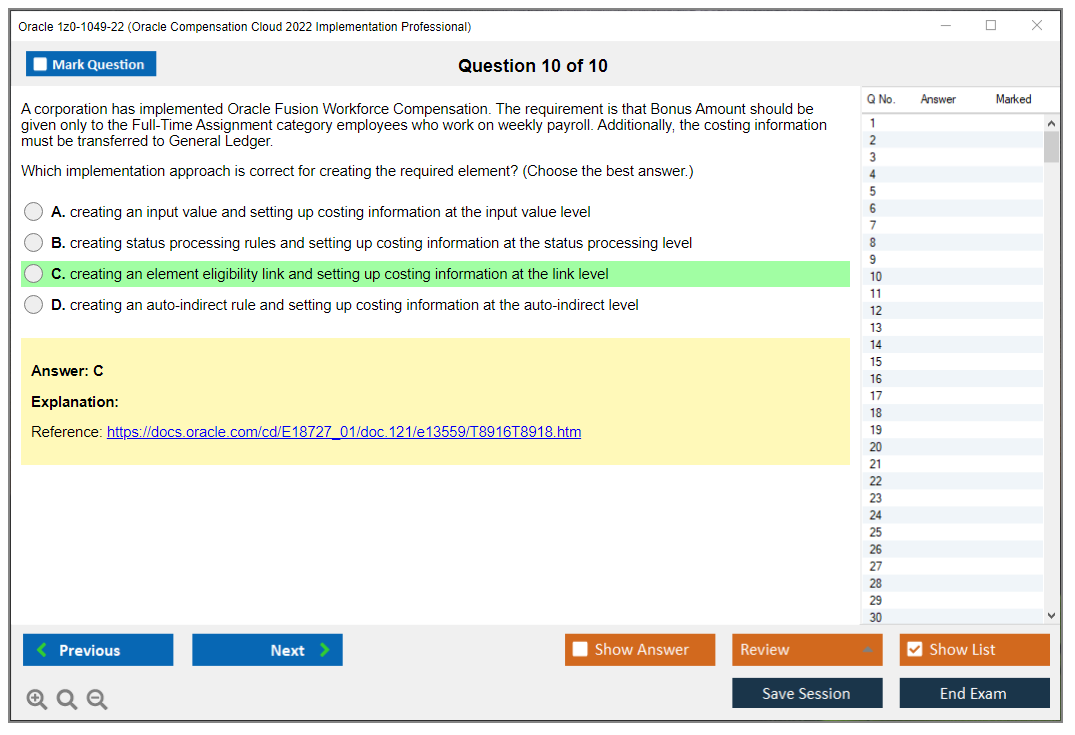Choose option C about element eligibility link

point(34,274)
